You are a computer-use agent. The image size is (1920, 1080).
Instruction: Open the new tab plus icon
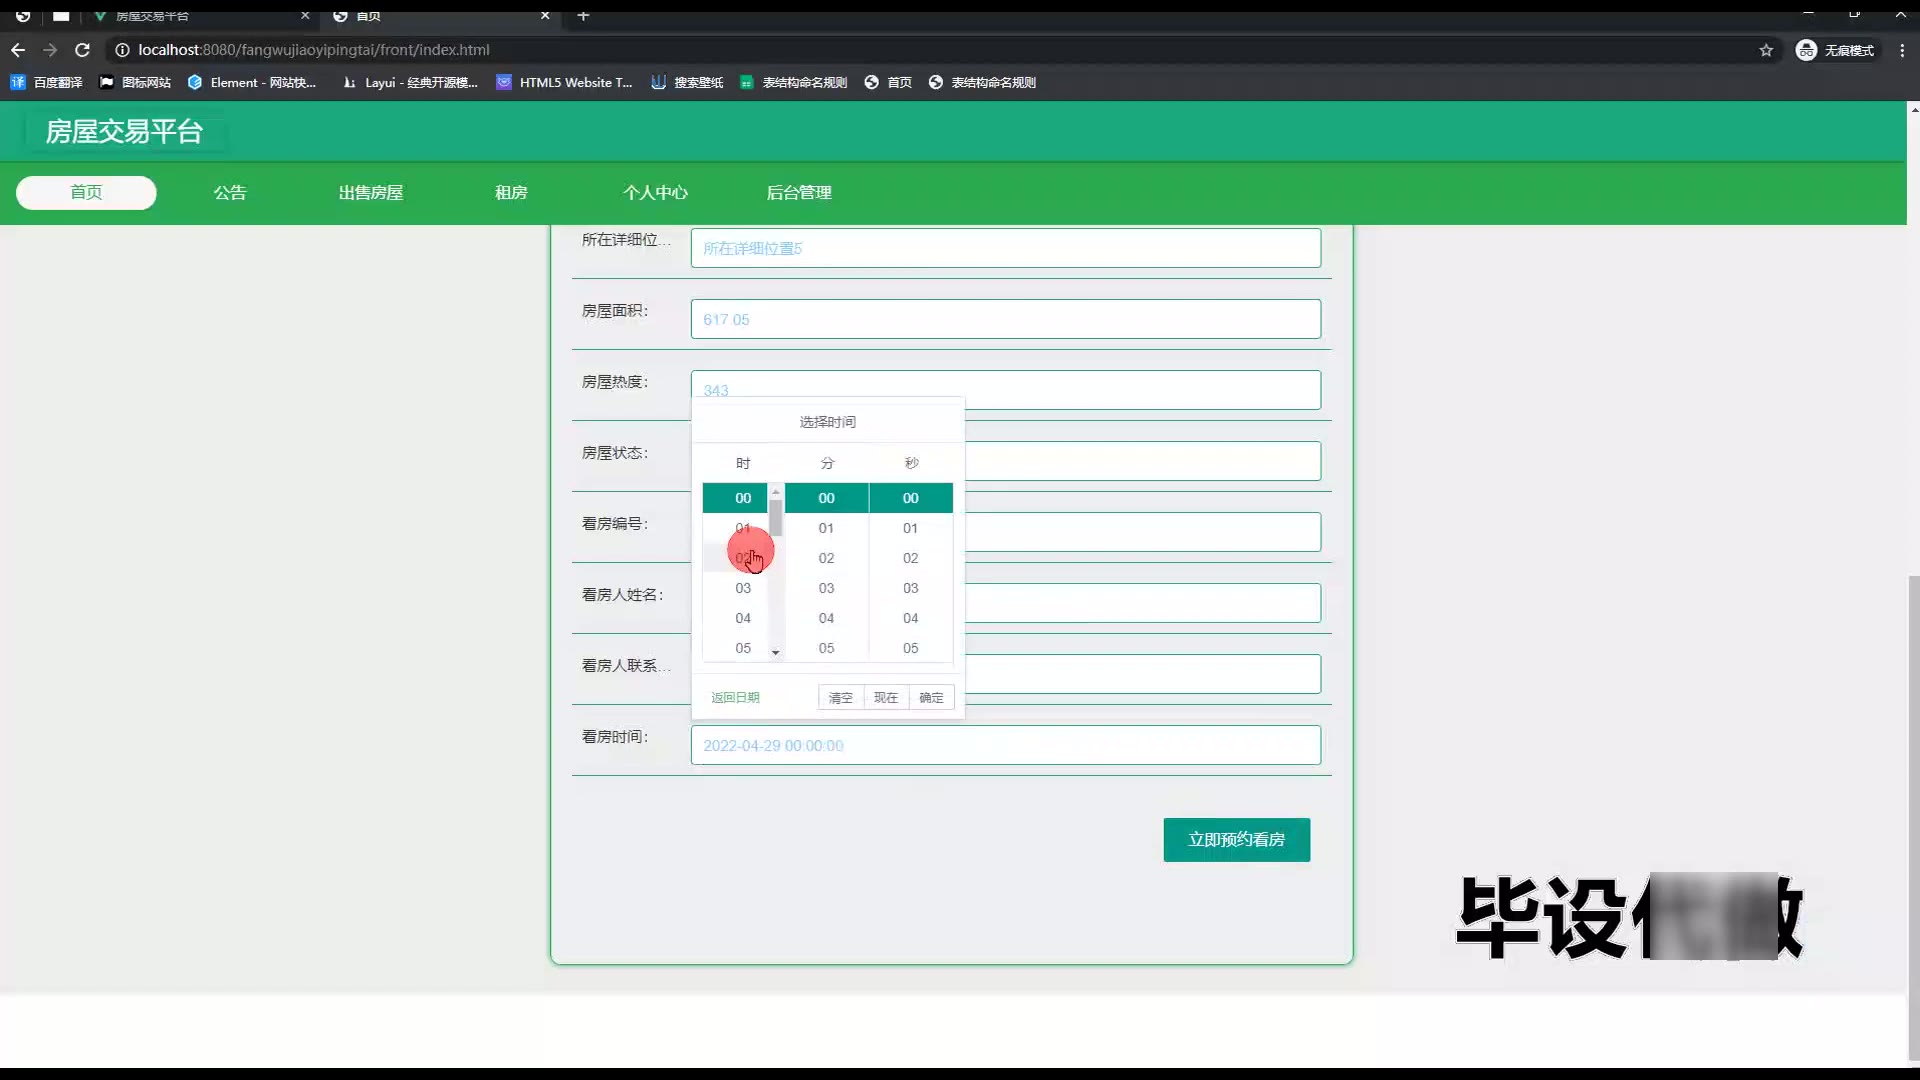click(x=583, y=15)
